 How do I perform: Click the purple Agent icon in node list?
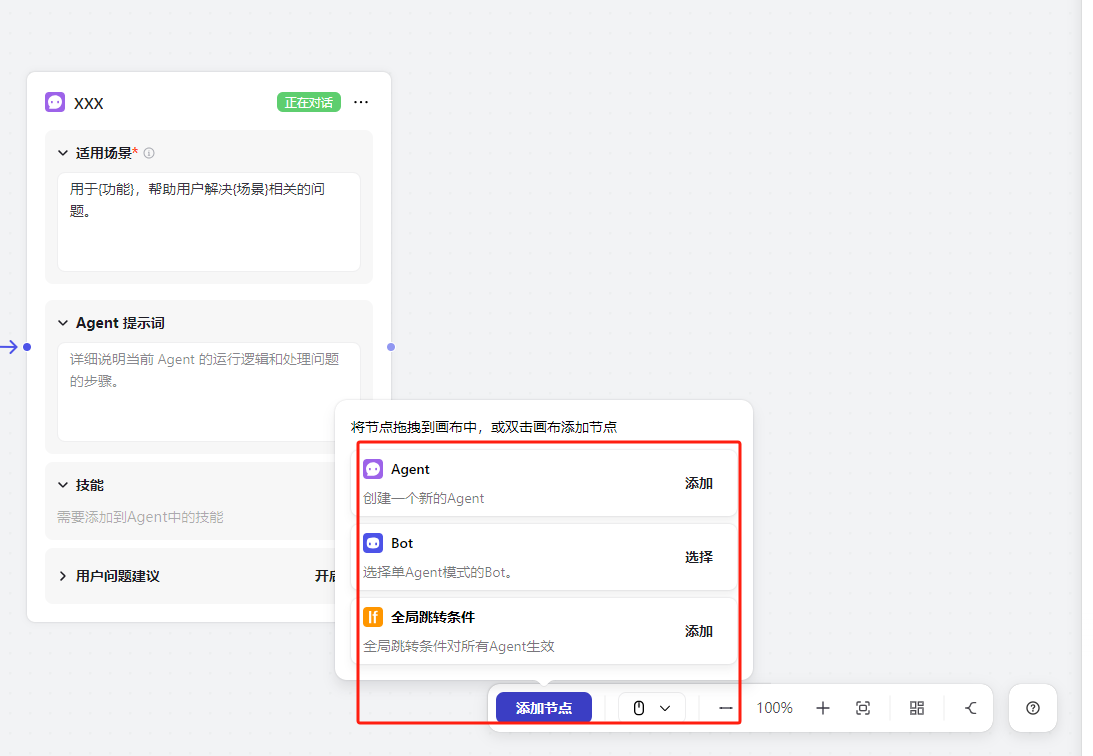373,469
